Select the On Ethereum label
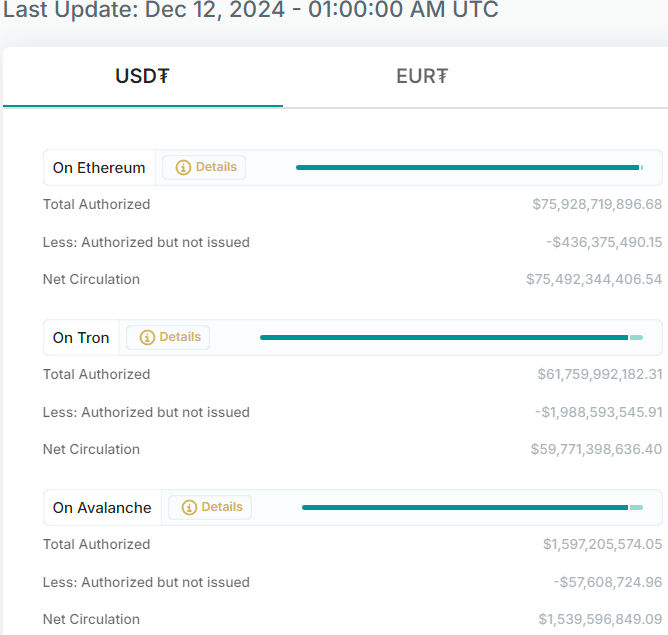The width and height of the screenshot is (668, 635). (99, 168)
